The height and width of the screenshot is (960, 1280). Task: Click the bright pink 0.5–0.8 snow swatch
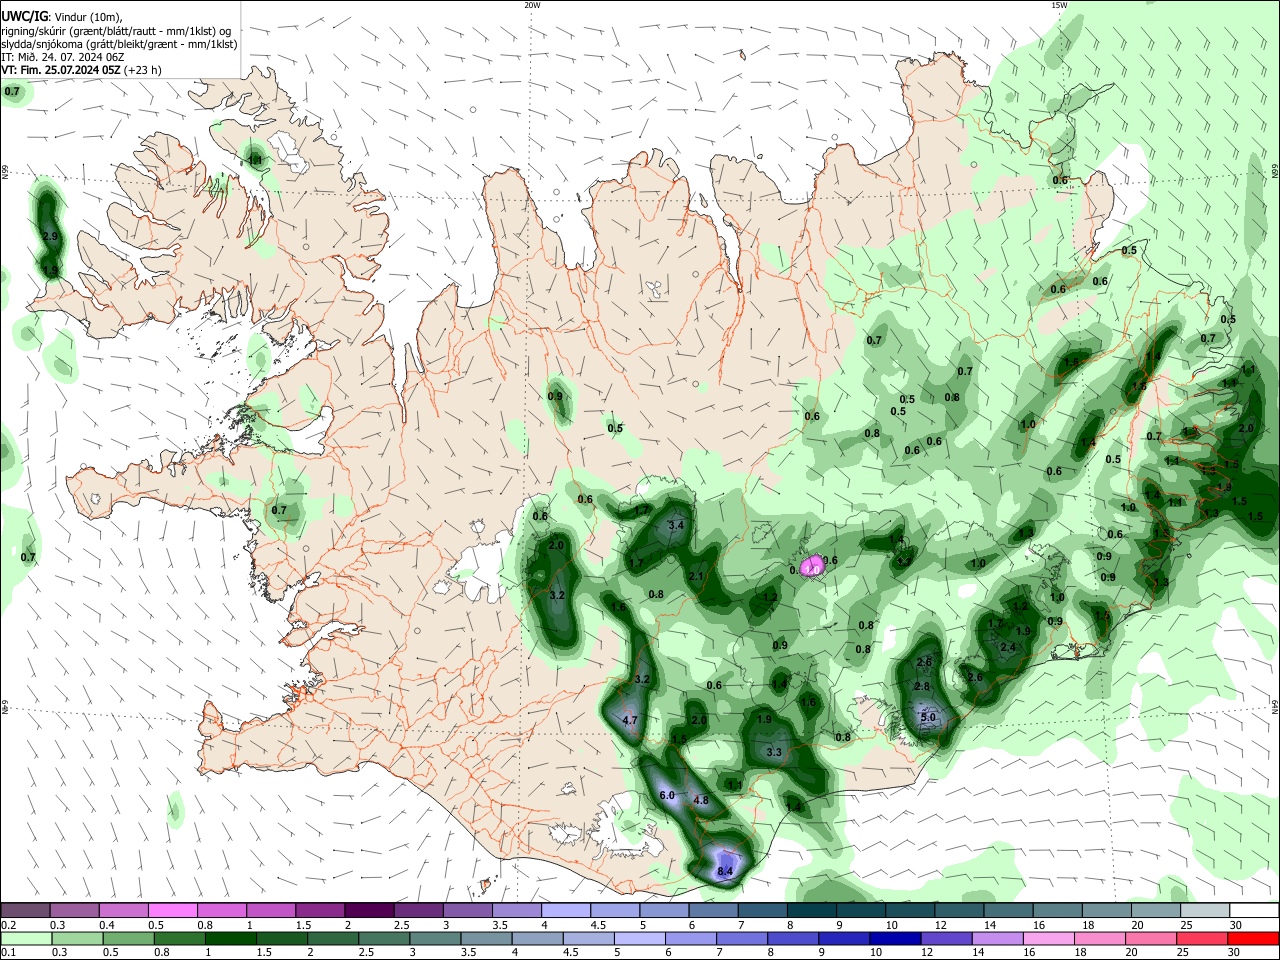tap(172, 911)
